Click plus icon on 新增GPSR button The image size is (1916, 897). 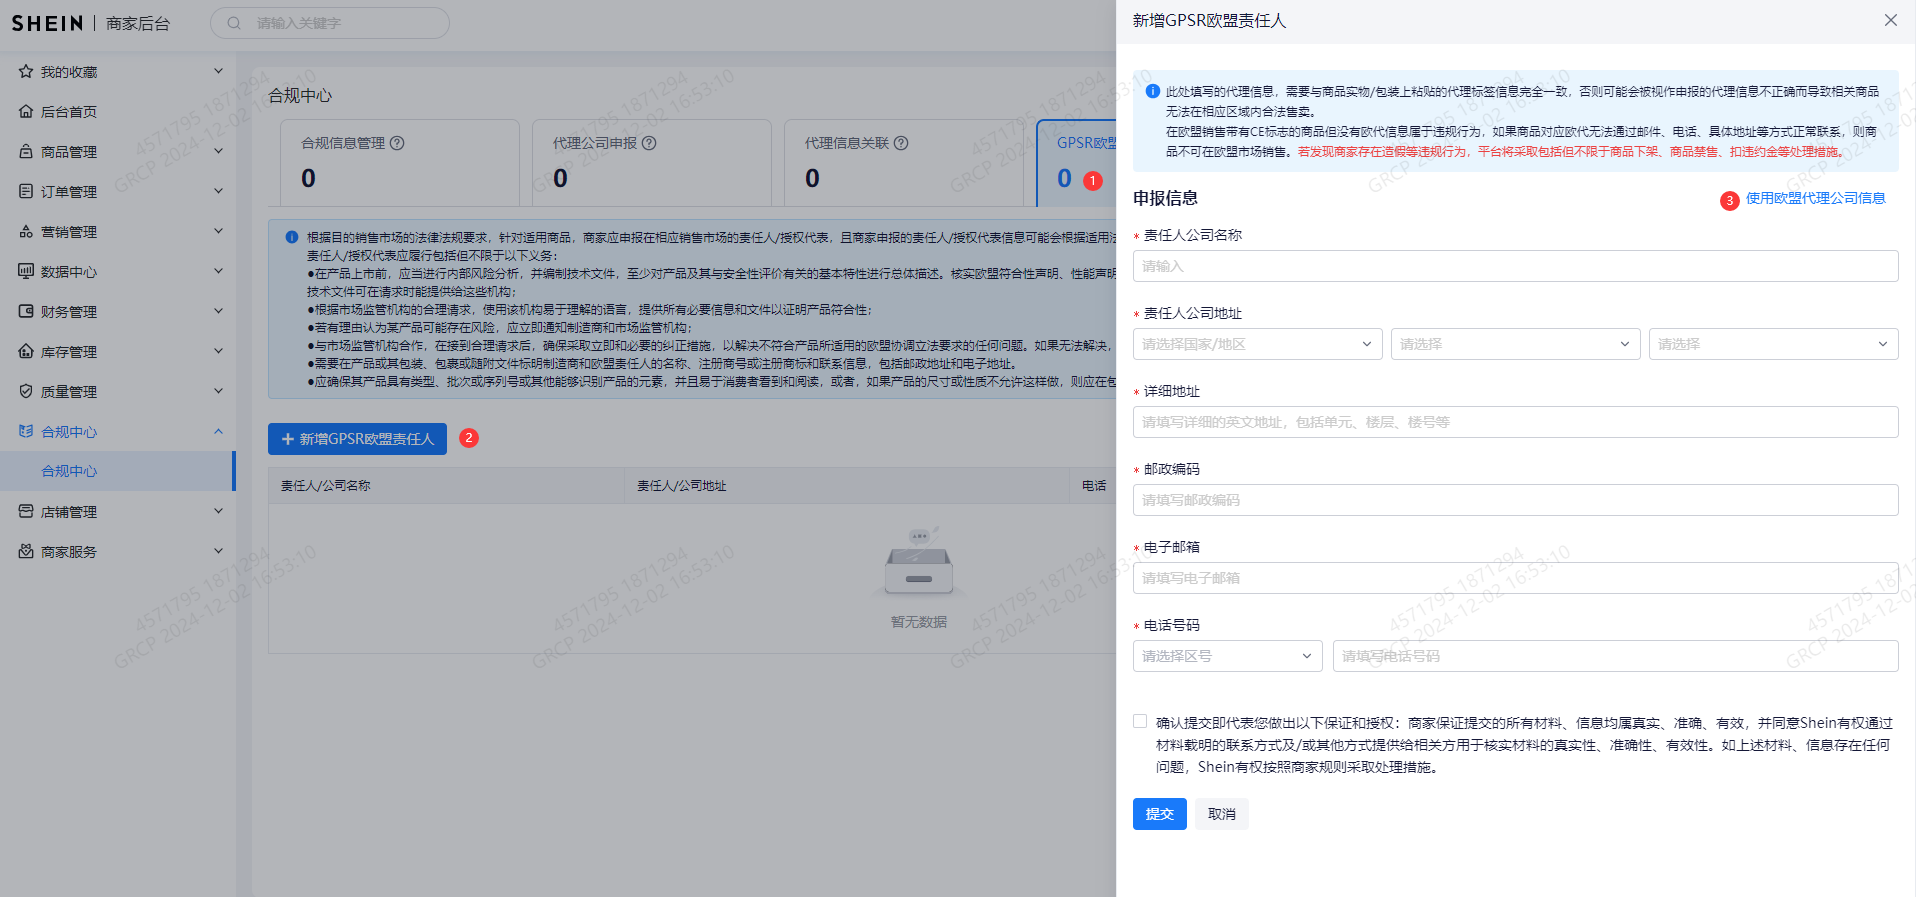(x=288, y=439)
